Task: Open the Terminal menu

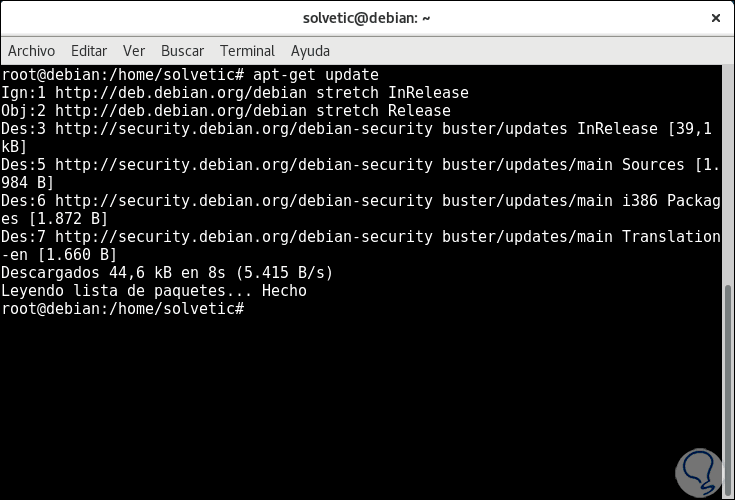Action: [x=247, y=51]
